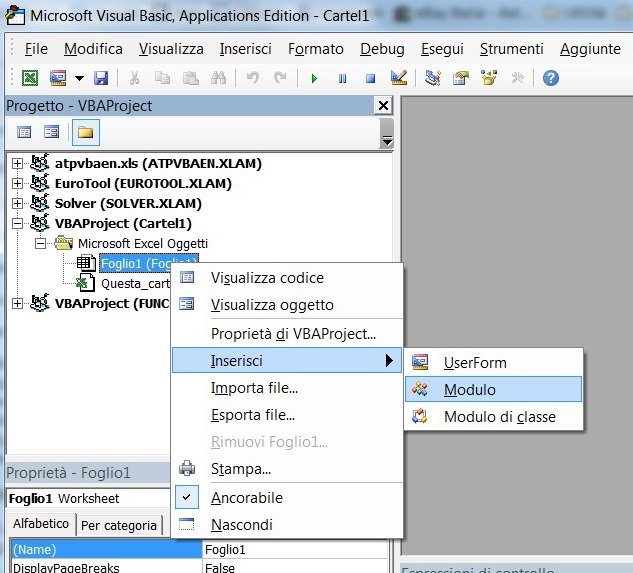
Task: Open the Inserisci menu in menu bar
Action: coord(245,49)
